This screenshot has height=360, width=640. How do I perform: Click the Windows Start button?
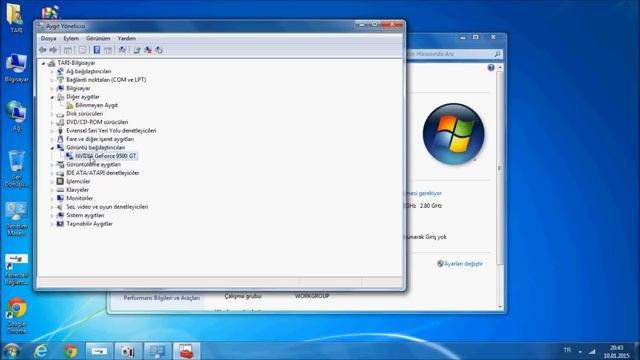click(11, 351)
